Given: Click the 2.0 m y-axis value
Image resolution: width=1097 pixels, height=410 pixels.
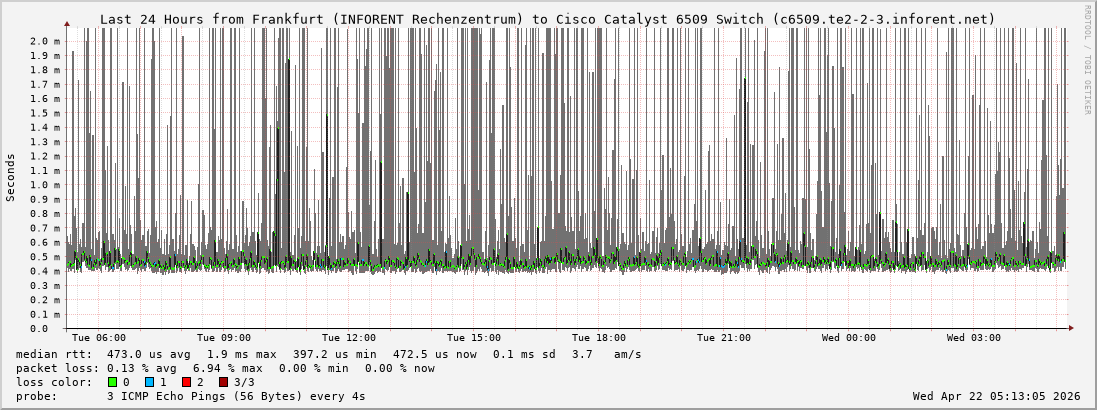Looking at the screenshot, I should point(45,41).
